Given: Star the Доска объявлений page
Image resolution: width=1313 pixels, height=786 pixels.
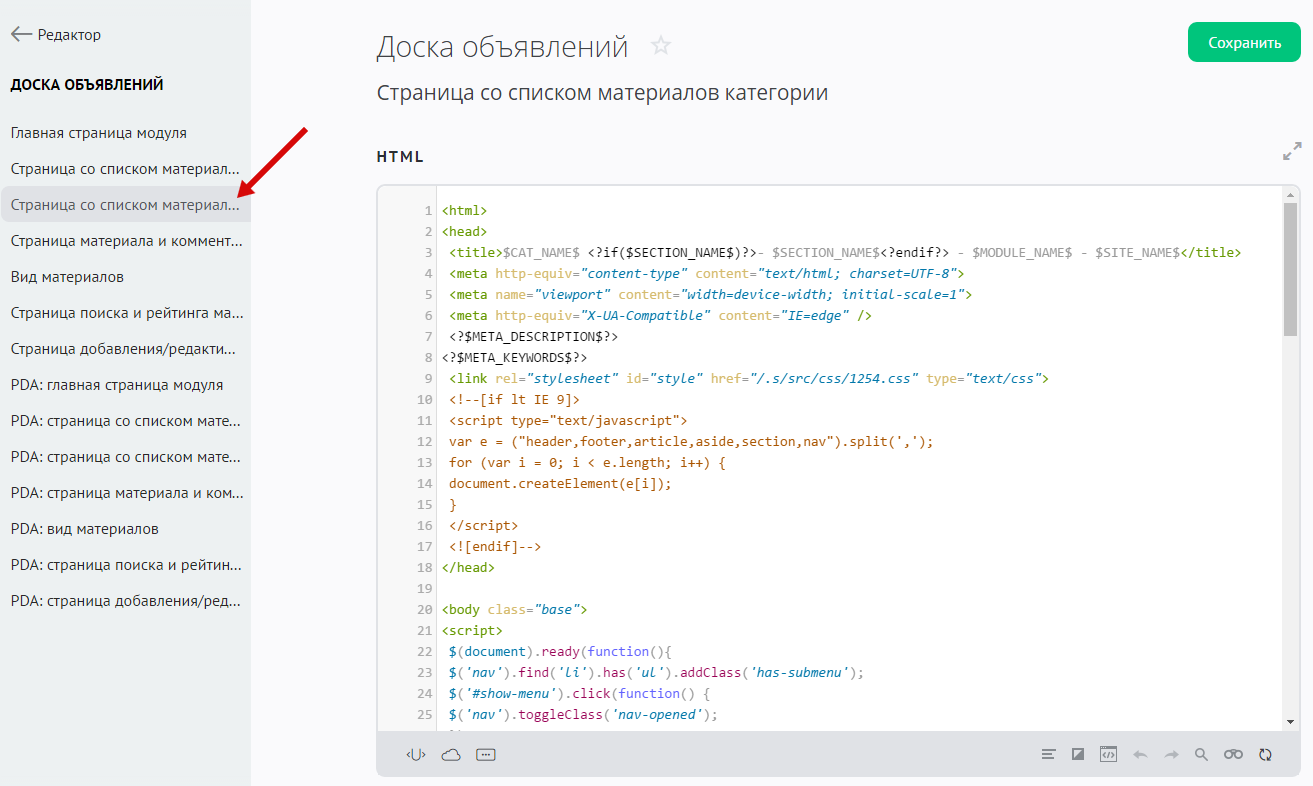Looking at the screenshot, I should click(x=661, y=46).
